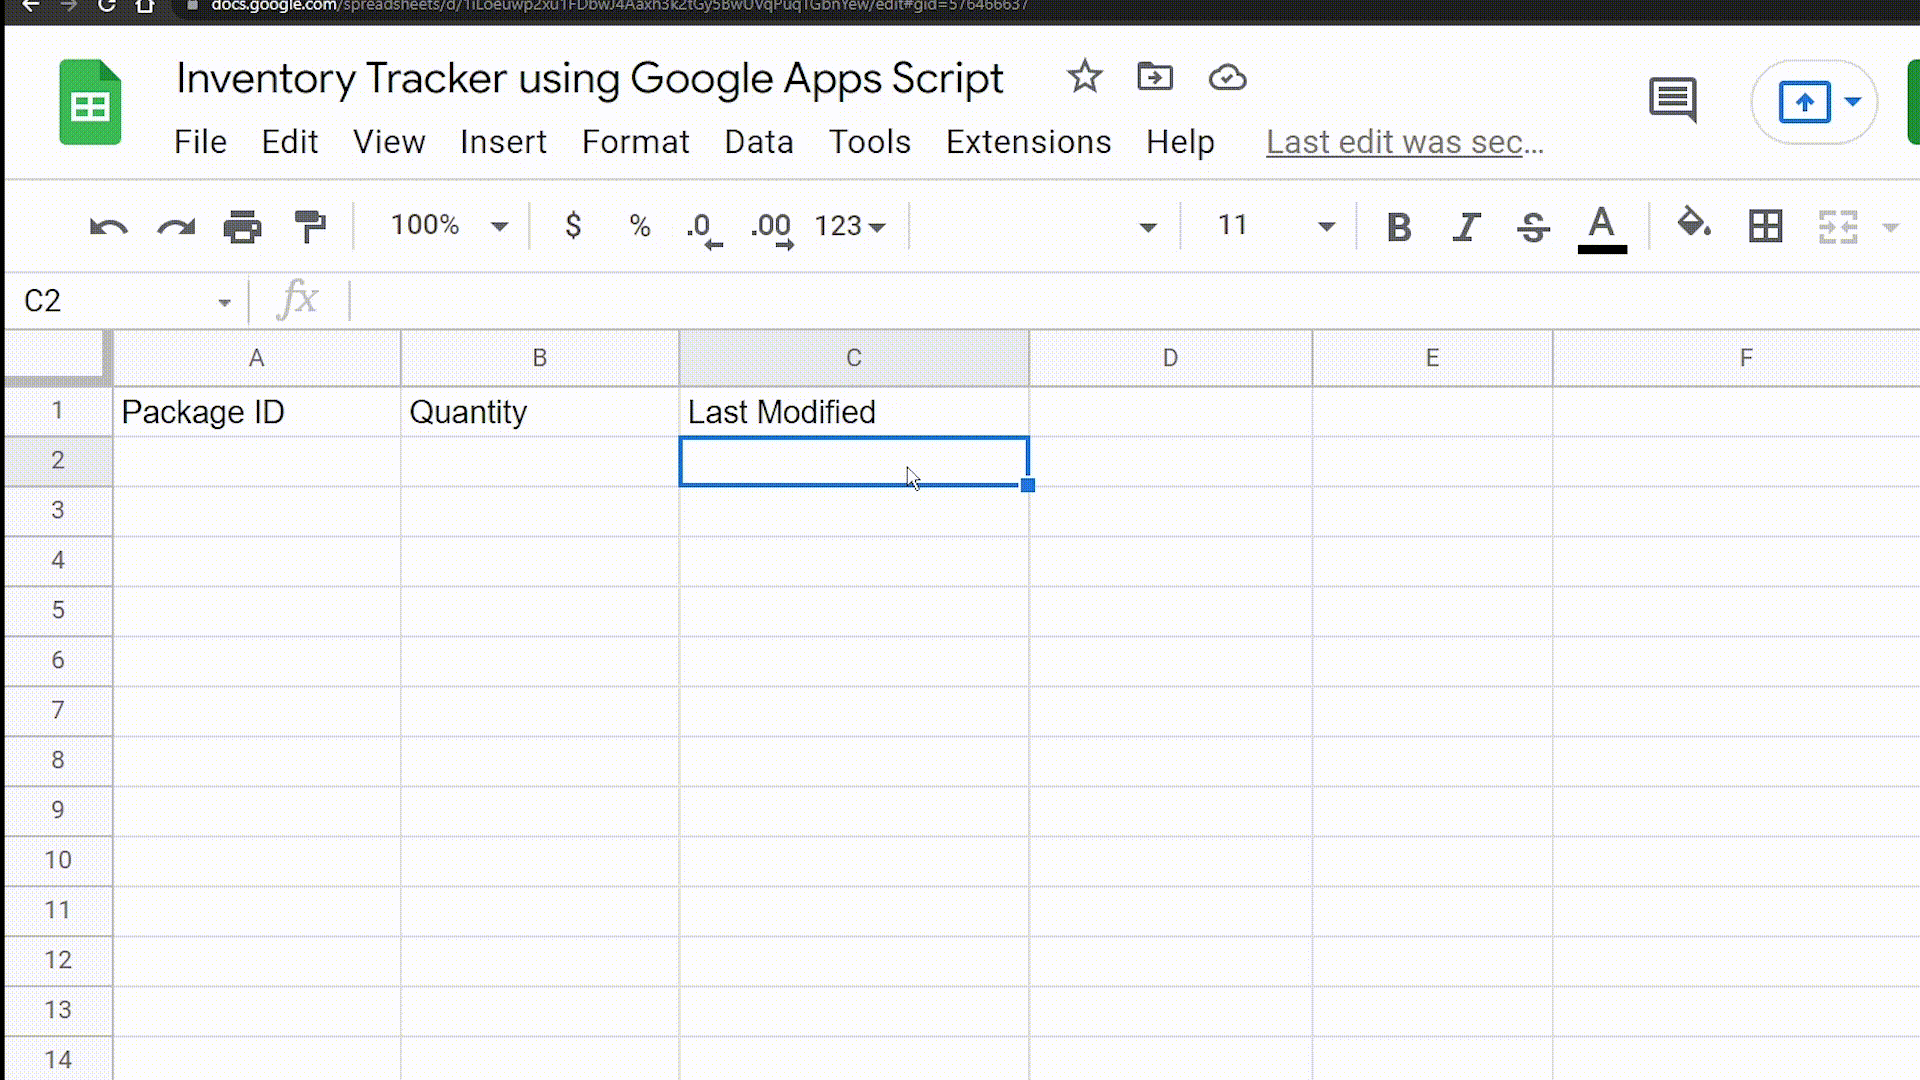Click the dollar sign currency icon
Image resolution: width=1920 pixels, height=1080 pixels.
click(572, 225)
